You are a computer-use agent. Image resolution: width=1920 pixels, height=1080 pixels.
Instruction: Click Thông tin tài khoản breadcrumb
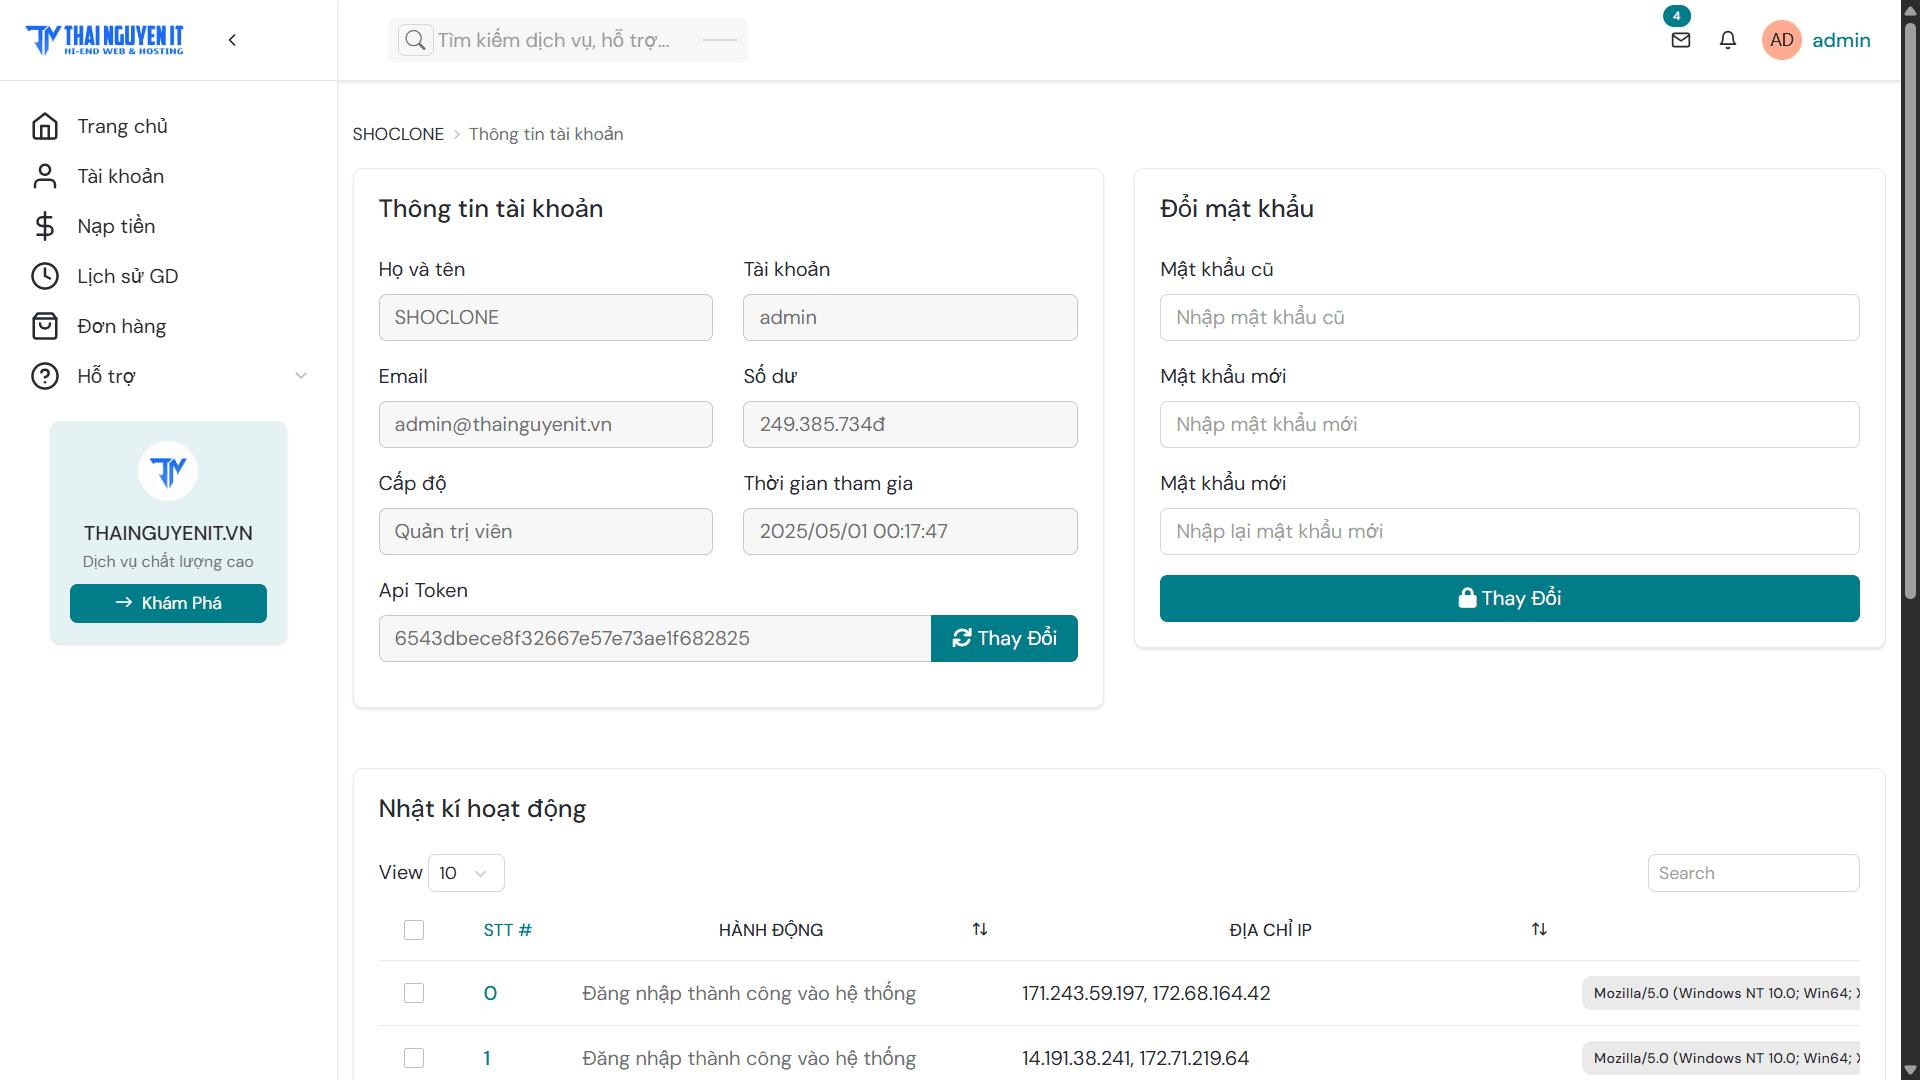tap(546, 134)
